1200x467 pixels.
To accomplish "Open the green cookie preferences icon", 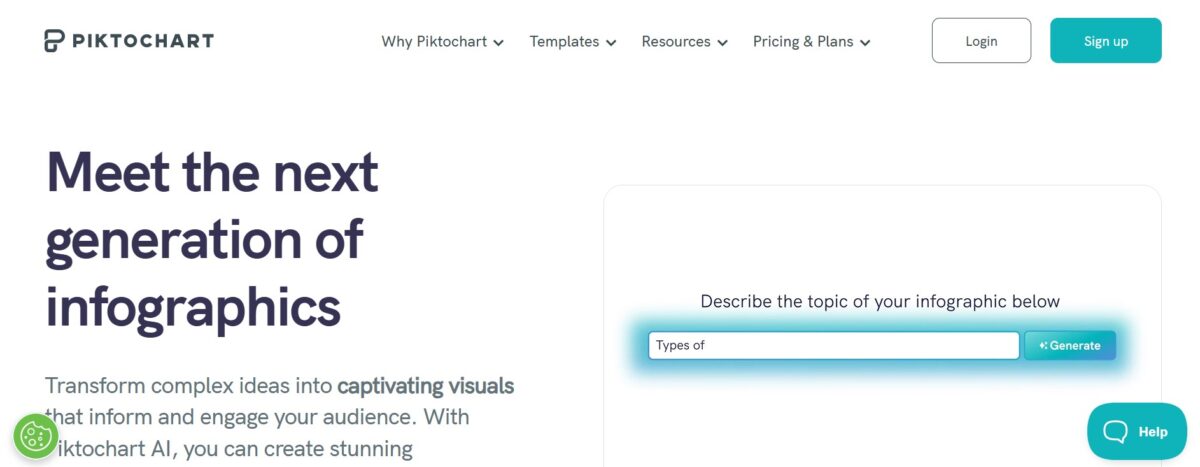I will pyautogui.click(x=36, y=436).
